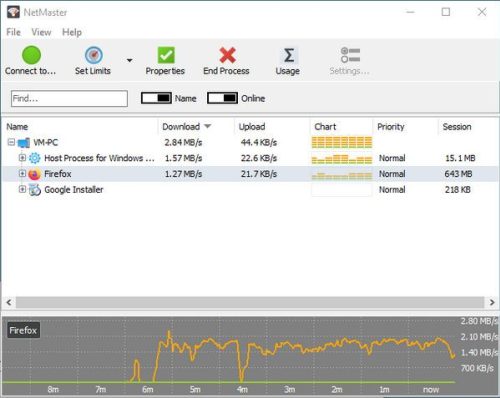Click the Host Process mini chart
The height and width of the screenshot is (398, 500).
coord(342,158)
